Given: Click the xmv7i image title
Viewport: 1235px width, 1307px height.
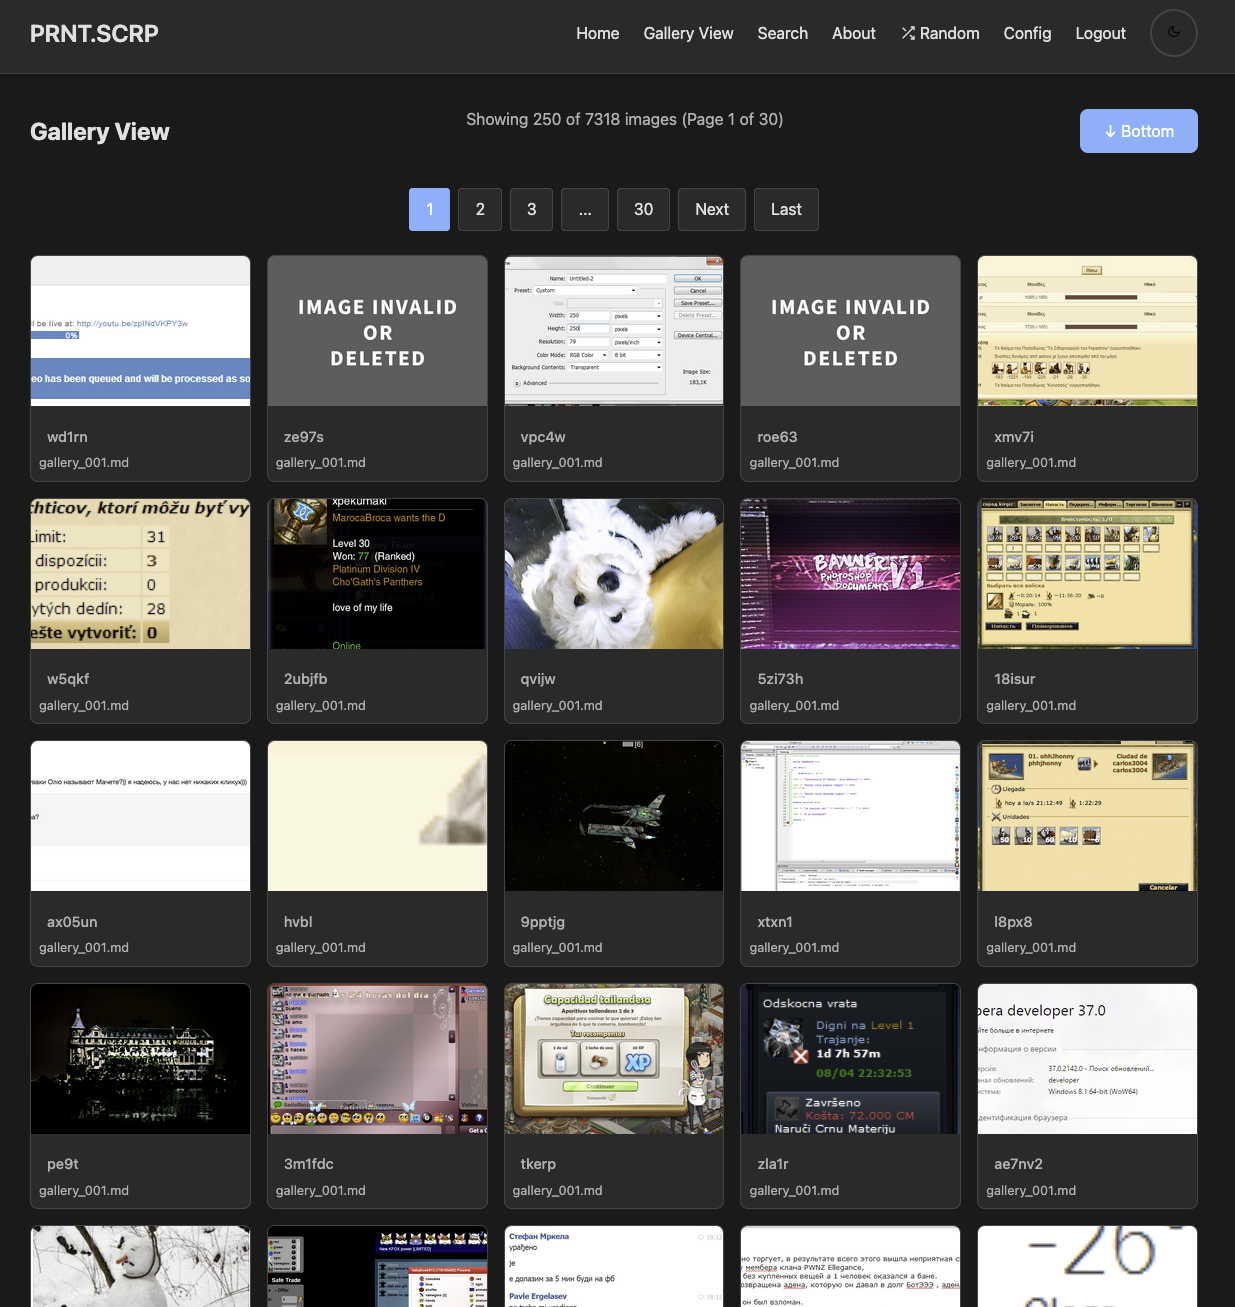Looking at the screenshot, I should point(1014,437).
